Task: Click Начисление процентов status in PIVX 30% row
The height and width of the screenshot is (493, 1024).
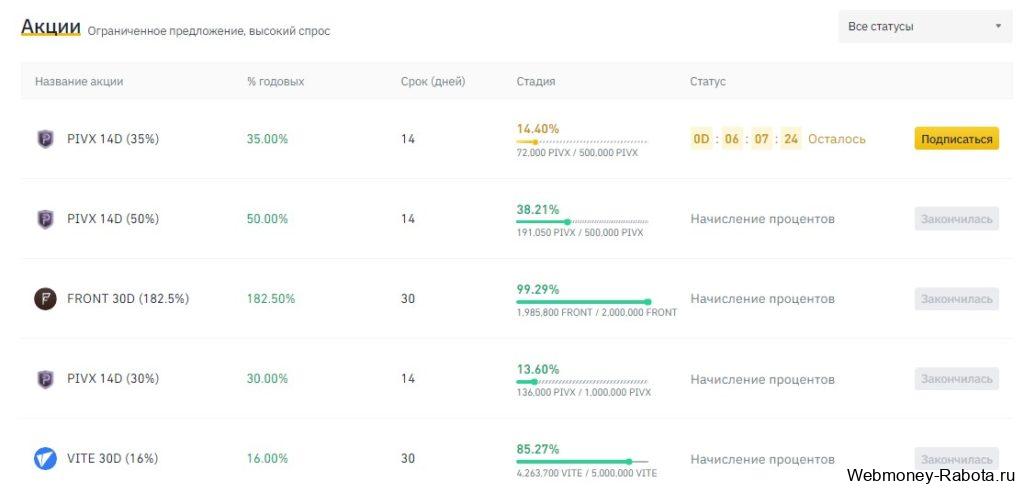Action: pyautogui.click(x=762, y=379)
